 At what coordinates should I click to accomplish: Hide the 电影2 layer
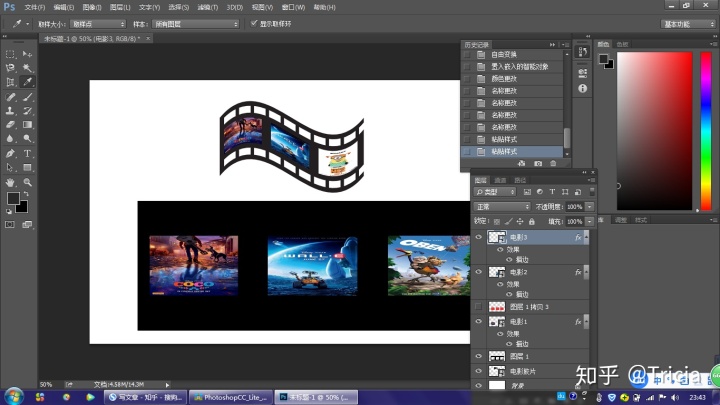click(x=478, y=272)
